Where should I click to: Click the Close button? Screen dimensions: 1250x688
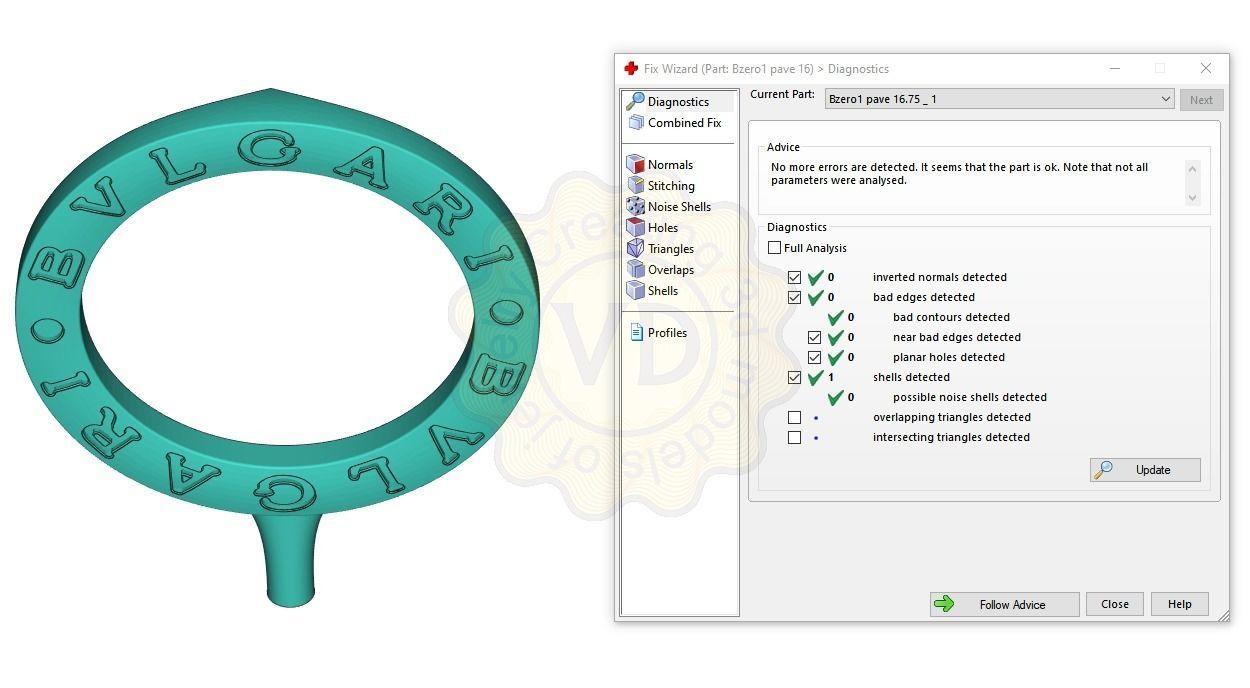pos(1115,604)
